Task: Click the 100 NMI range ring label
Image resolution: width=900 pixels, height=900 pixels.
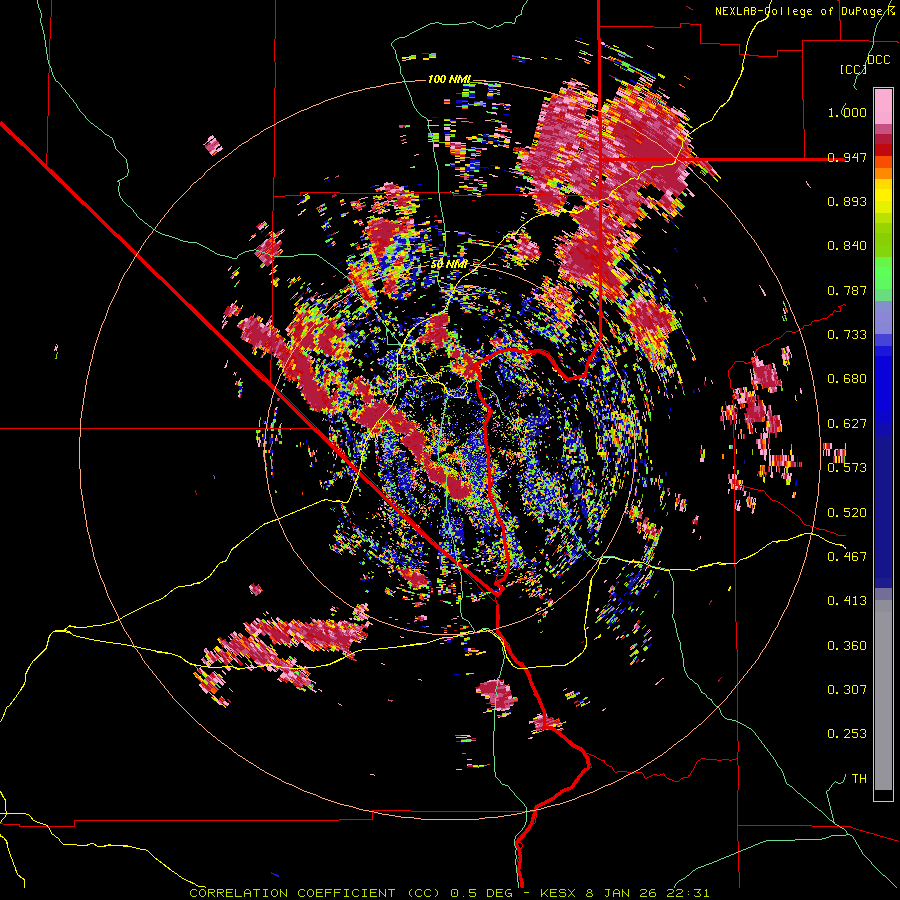Action: 449,79
